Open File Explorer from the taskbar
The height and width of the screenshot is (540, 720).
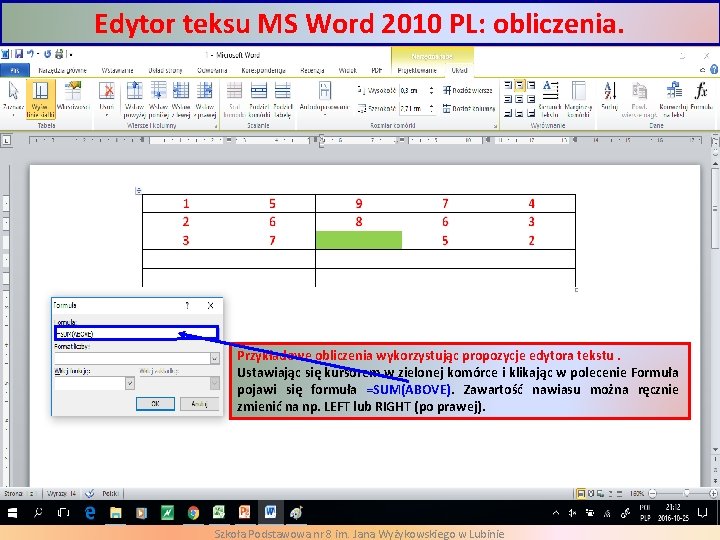pyautogui.click(x=115, y=512)
